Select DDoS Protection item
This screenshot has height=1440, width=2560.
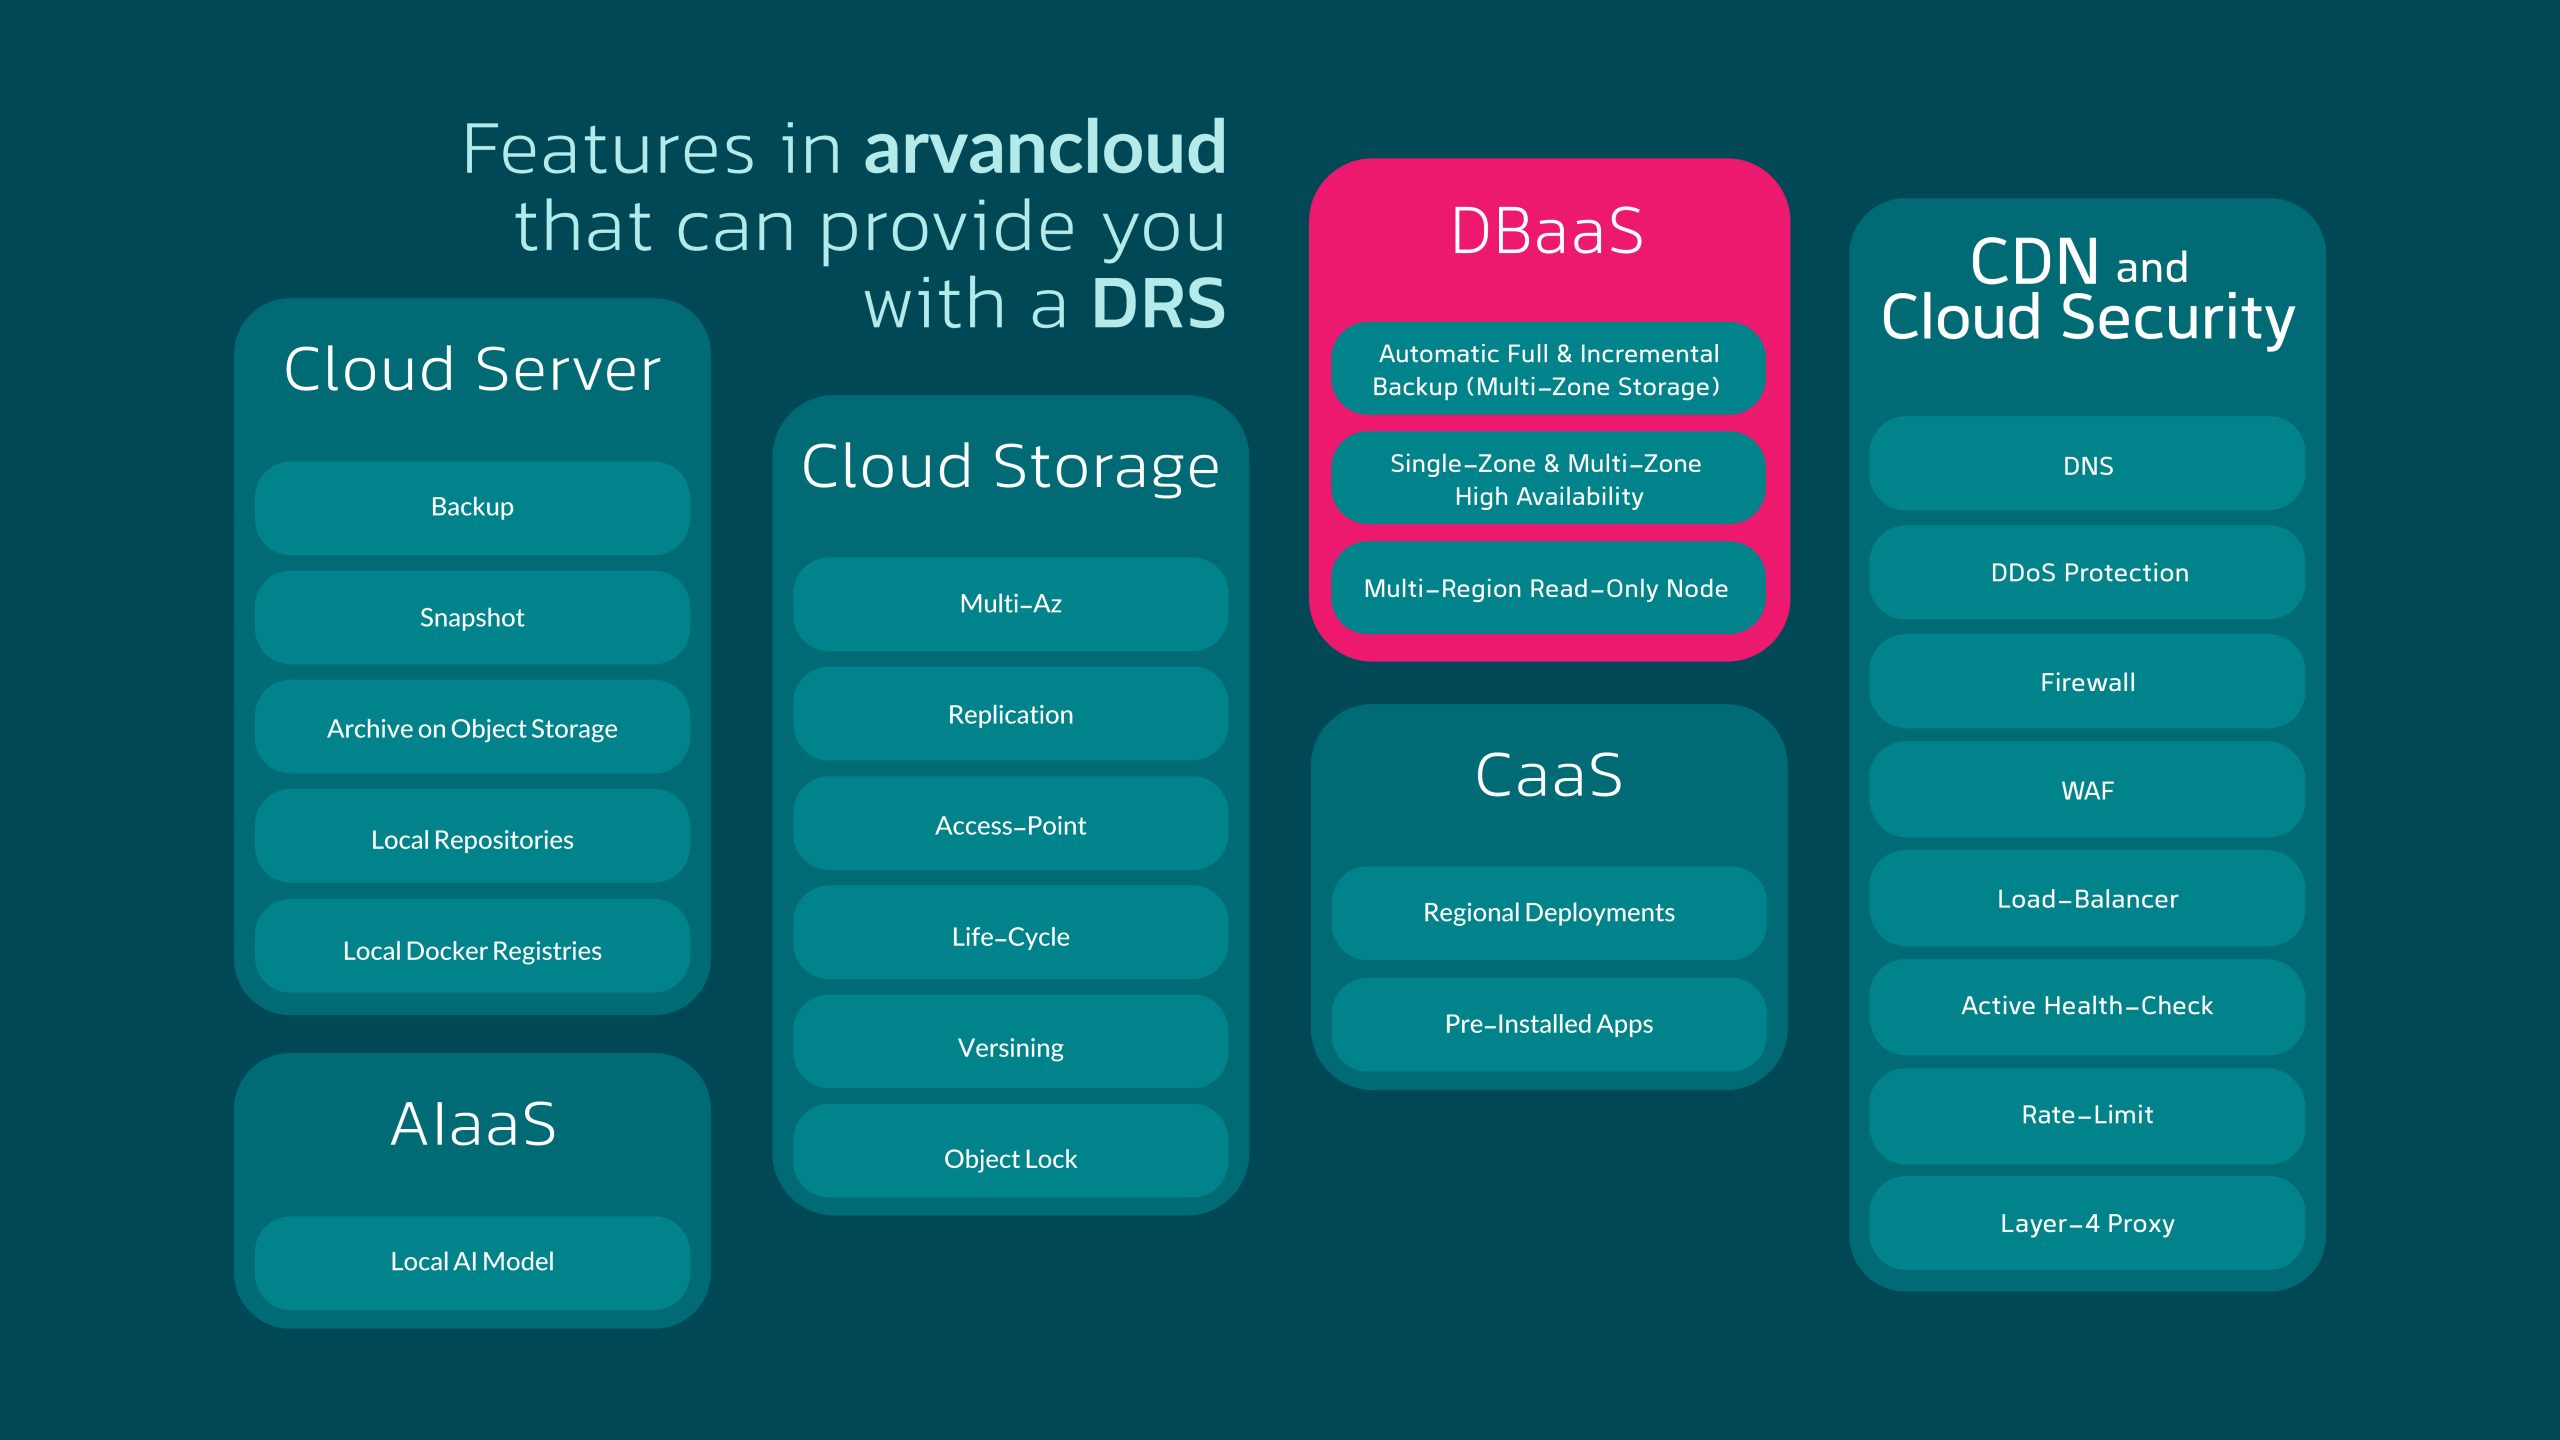[x=2087, y=572]
